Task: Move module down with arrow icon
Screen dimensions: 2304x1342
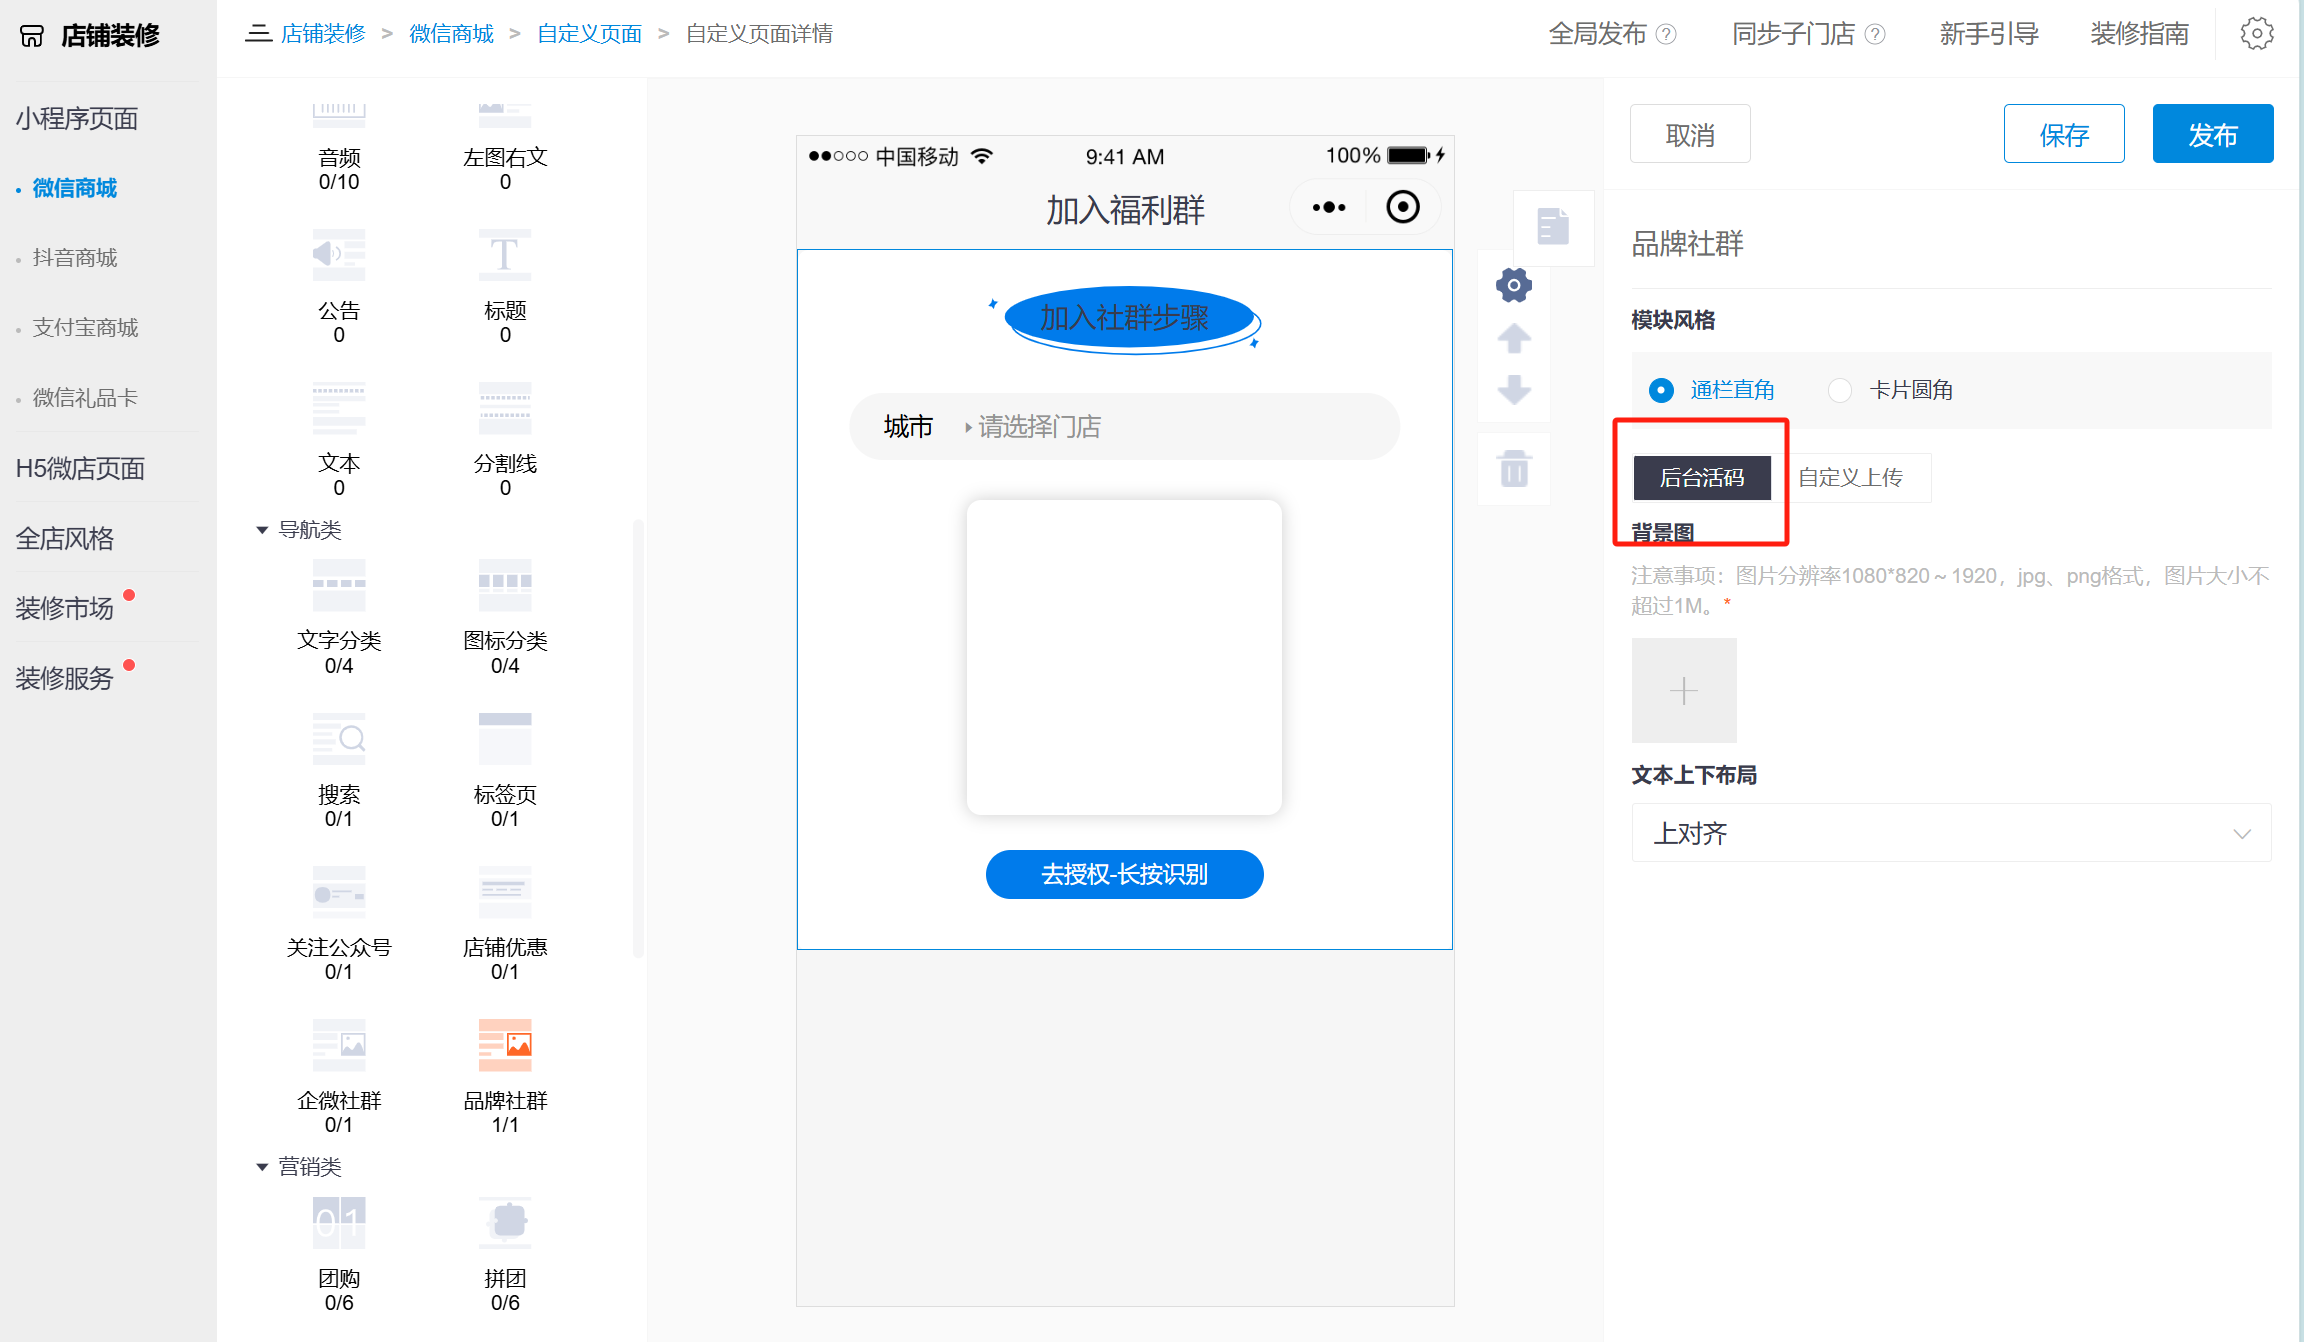Action: (1513, 391)
